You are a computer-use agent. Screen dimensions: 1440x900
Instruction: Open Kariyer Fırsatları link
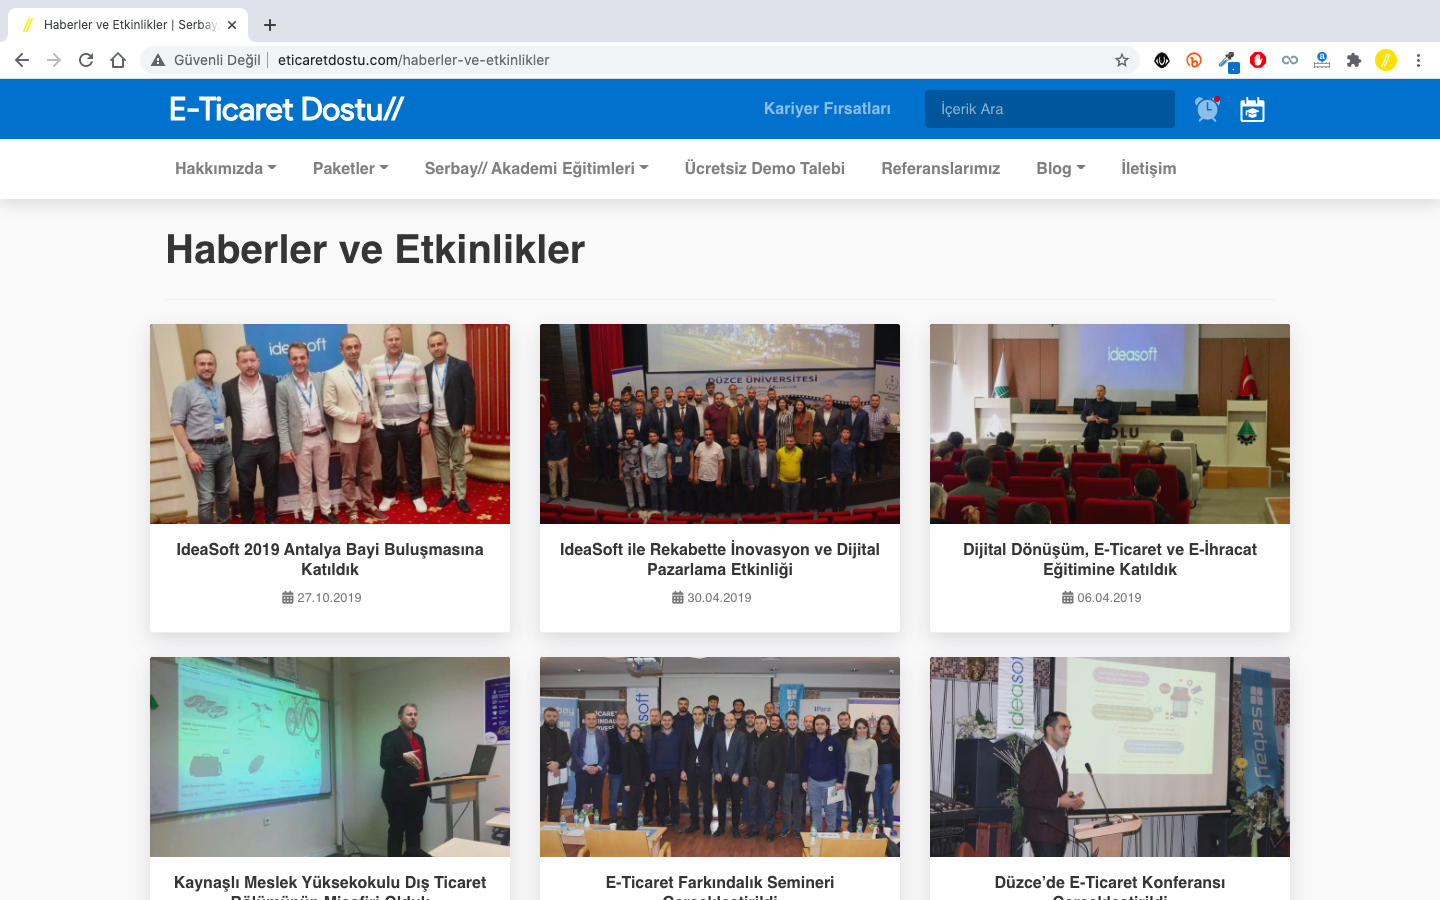click(x=827, y=109)
